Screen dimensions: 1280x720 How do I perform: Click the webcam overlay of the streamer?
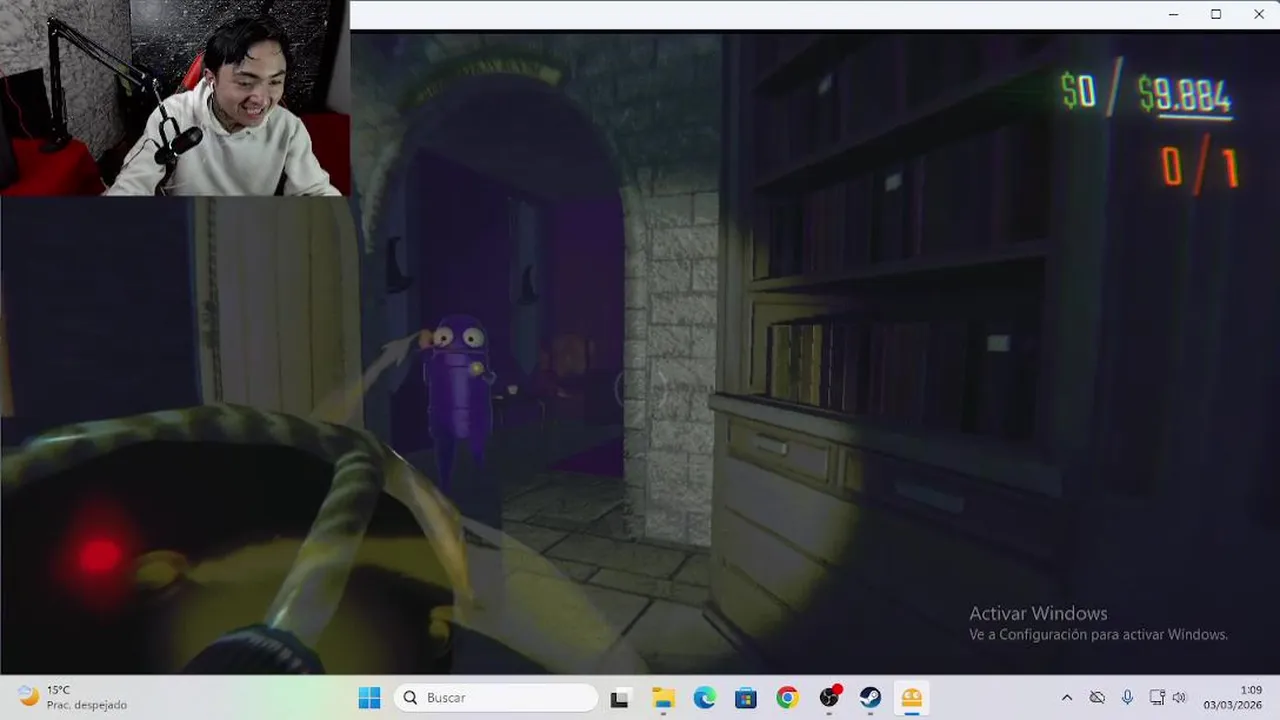click(x=175, y=98)
